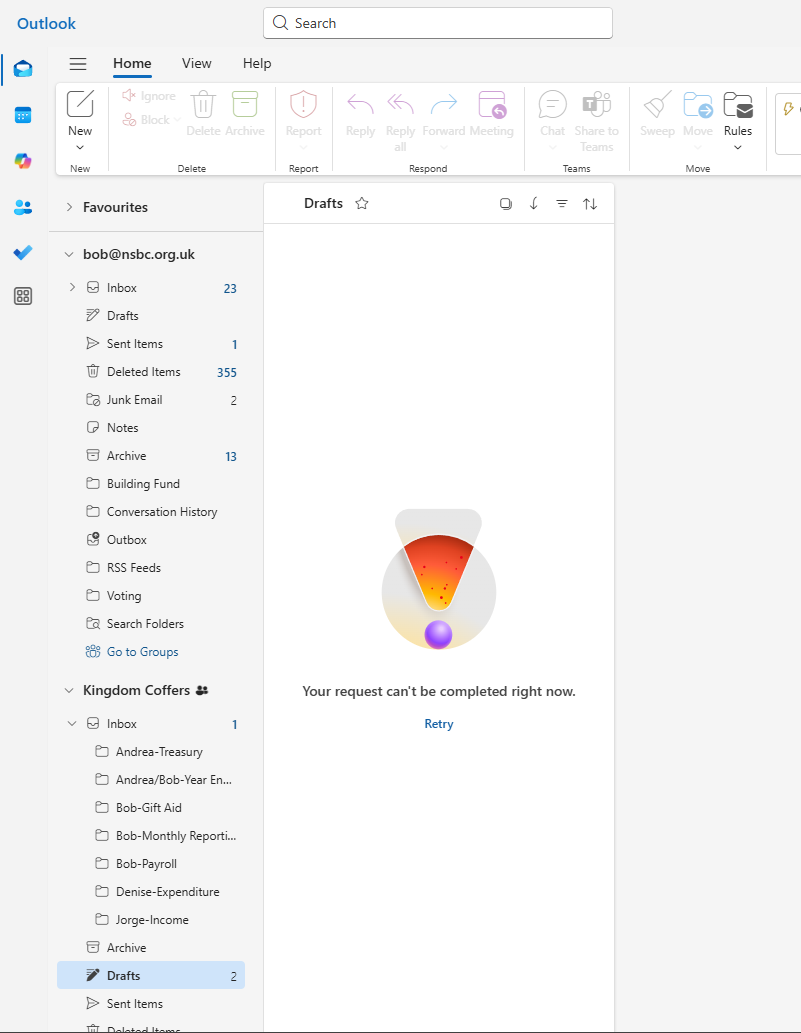This screenshot has height=1033, width=801.
Task: Click the New mail compose icon
Action: [80, 103]
